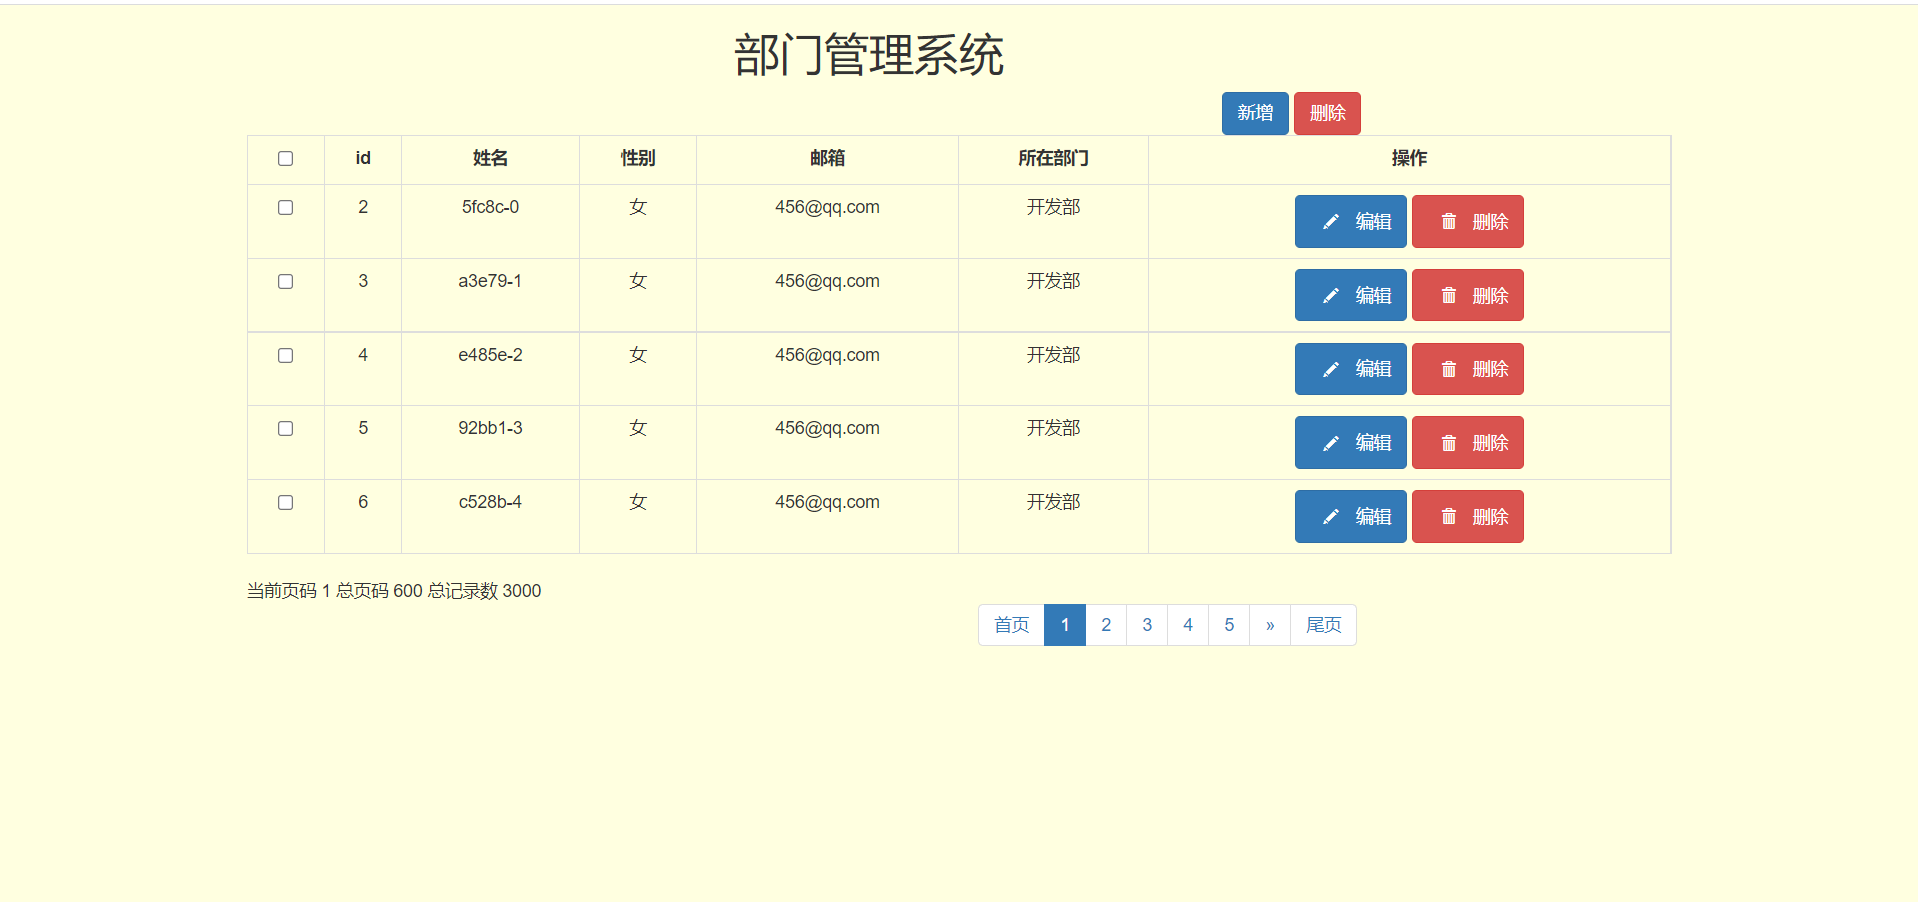
Task: Check the box for id 3 row
Action: (x=285, y=281)
